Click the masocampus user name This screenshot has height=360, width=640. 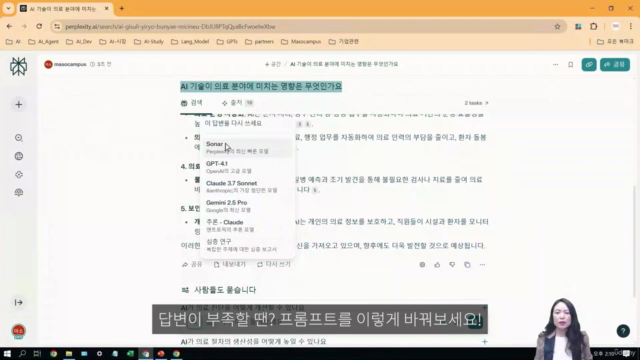coord(70,64)
